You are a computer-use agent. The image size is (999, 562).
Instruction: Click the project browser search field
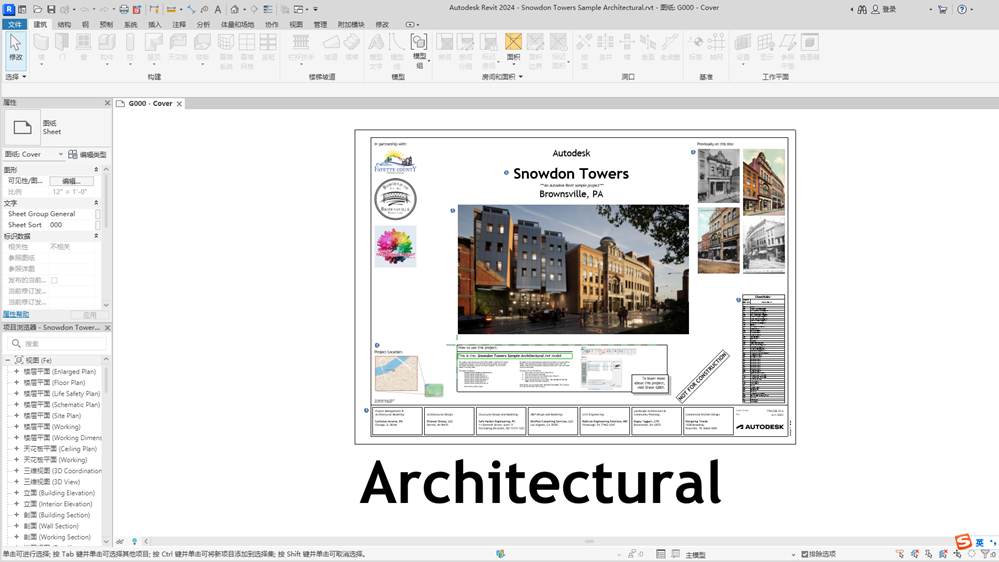click(x=57, y=343)
